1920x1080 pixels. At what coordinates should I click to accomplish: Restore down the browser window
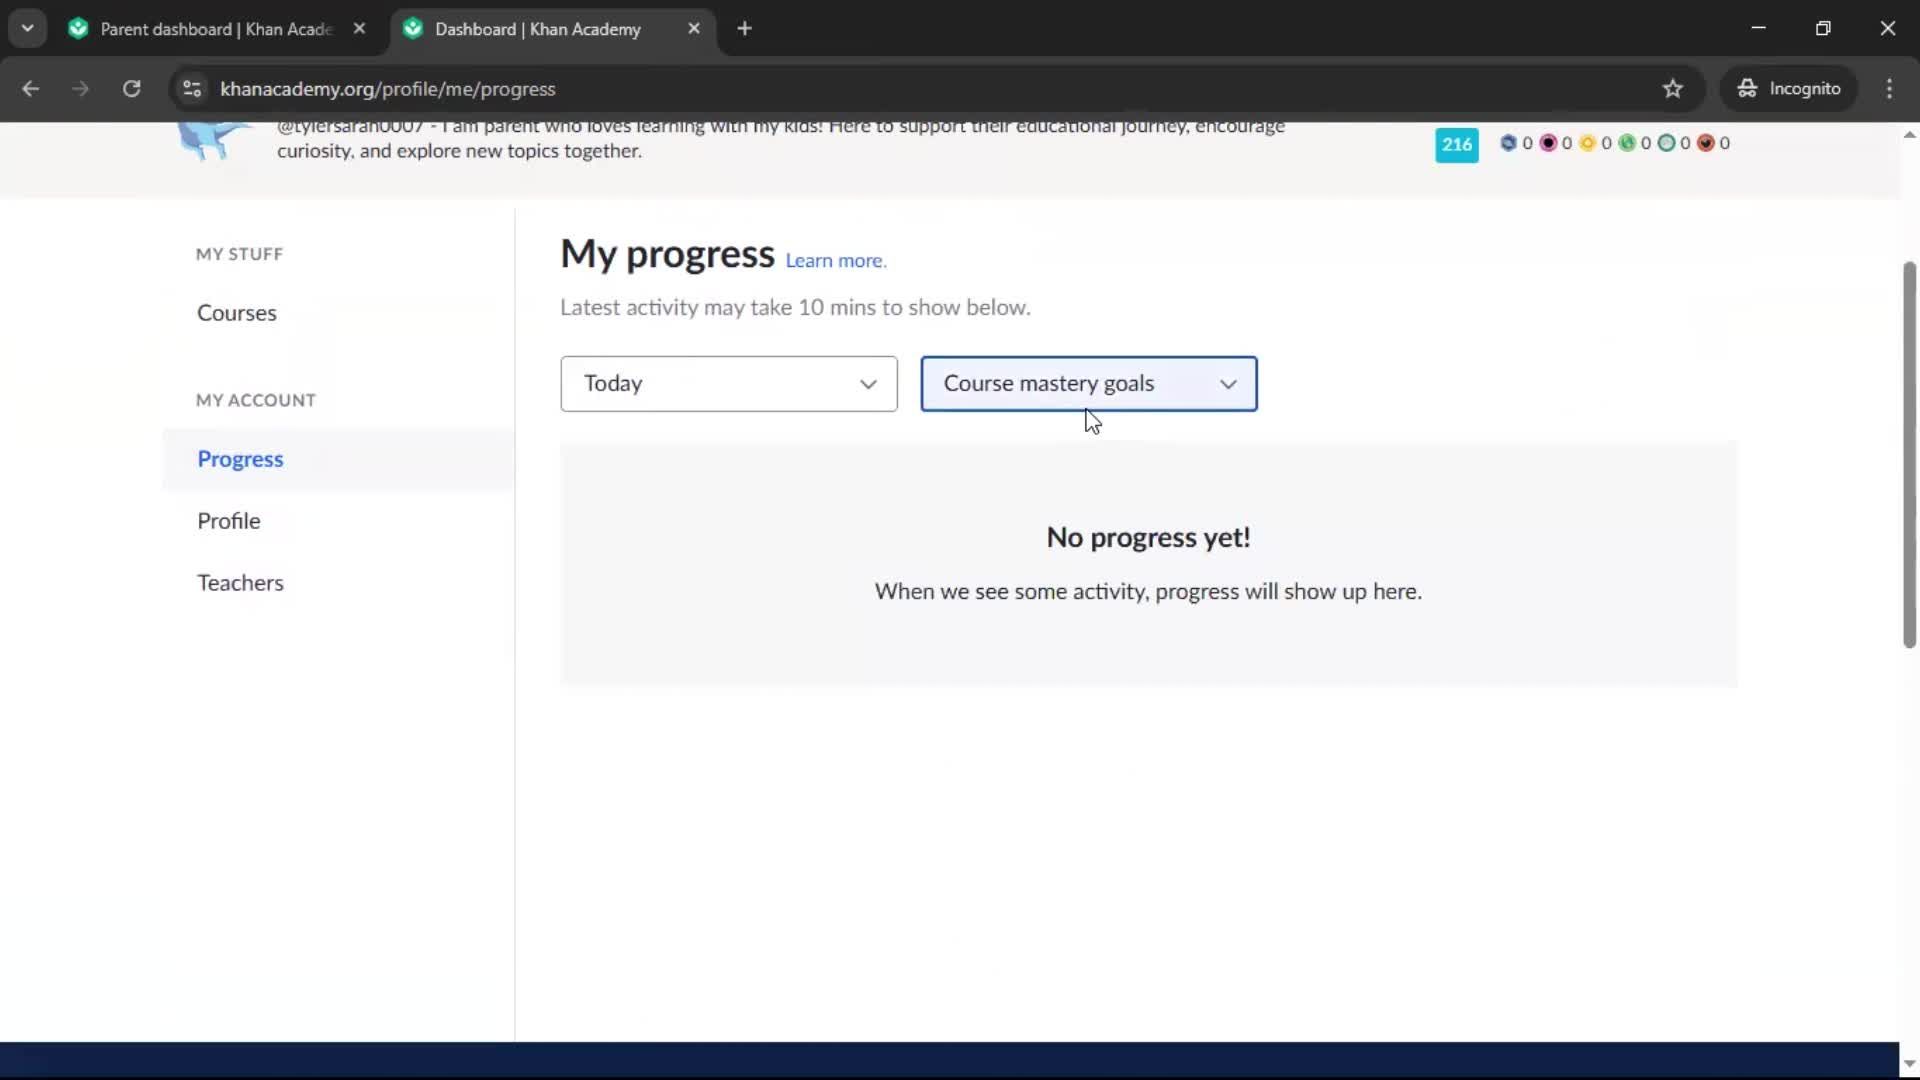coord(1823,29)
